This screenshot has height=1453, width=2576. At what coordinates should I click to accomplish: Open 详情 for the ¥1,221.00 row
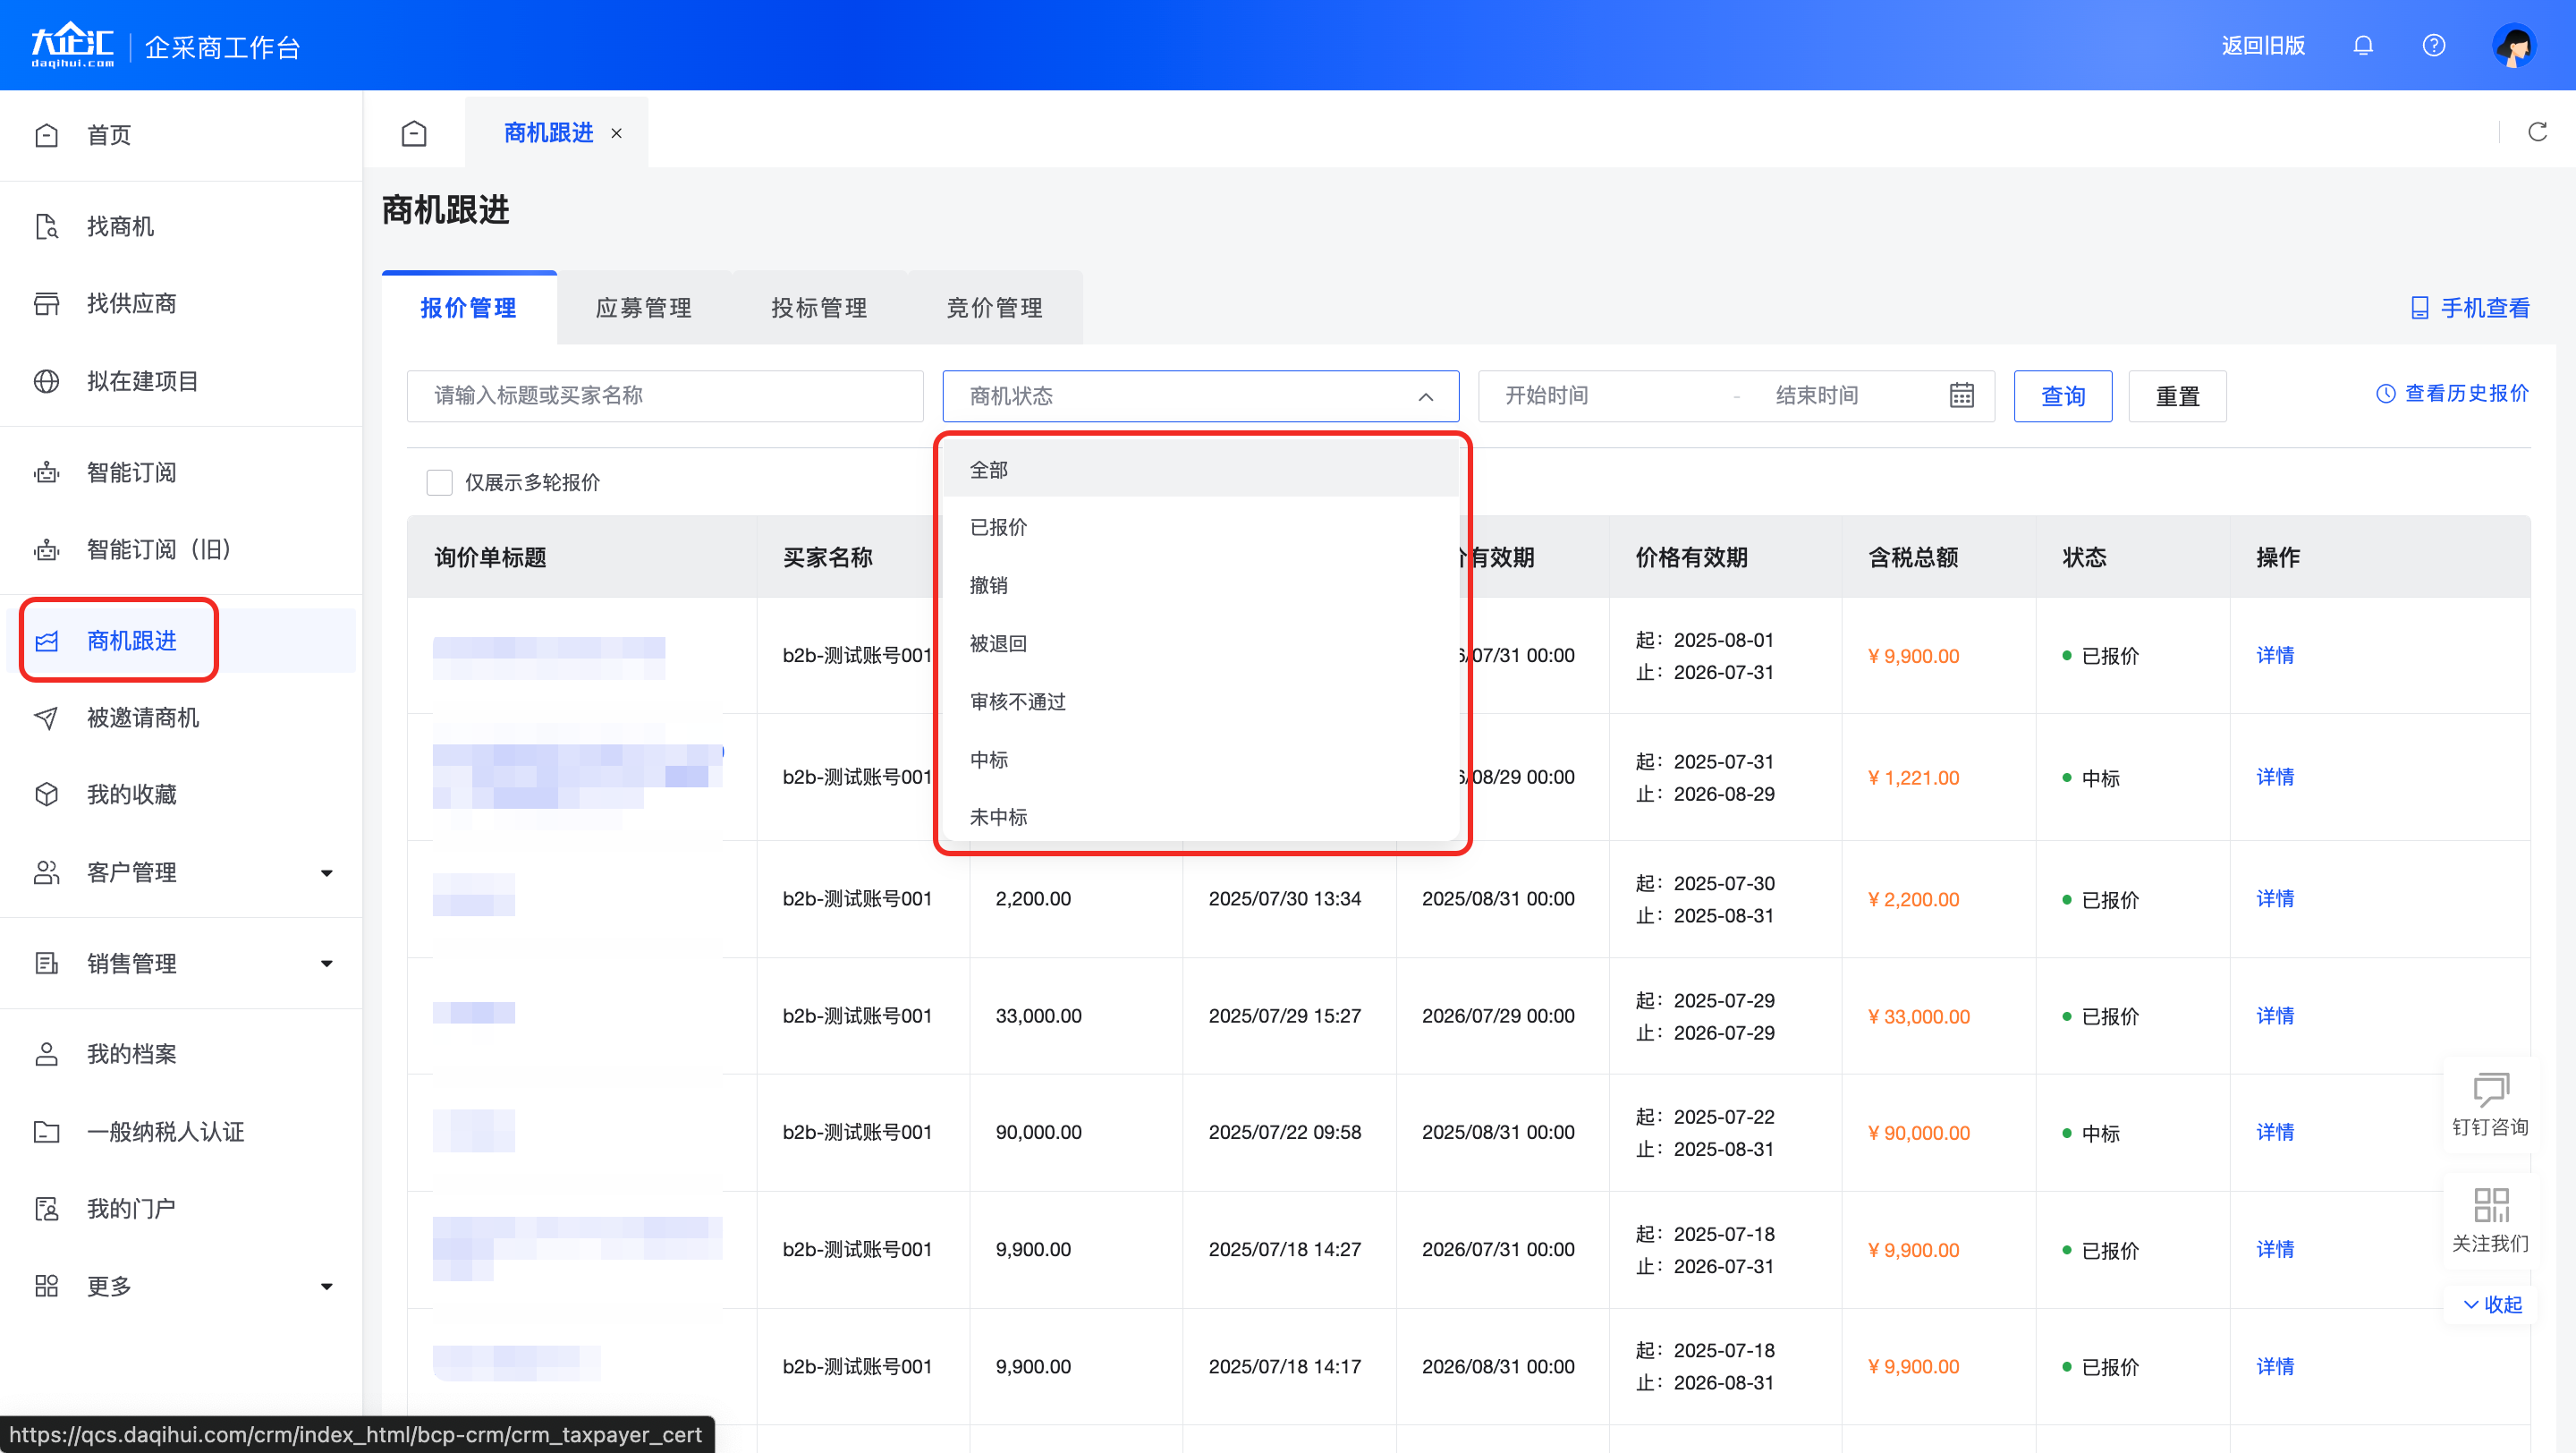coord(2275,777)
